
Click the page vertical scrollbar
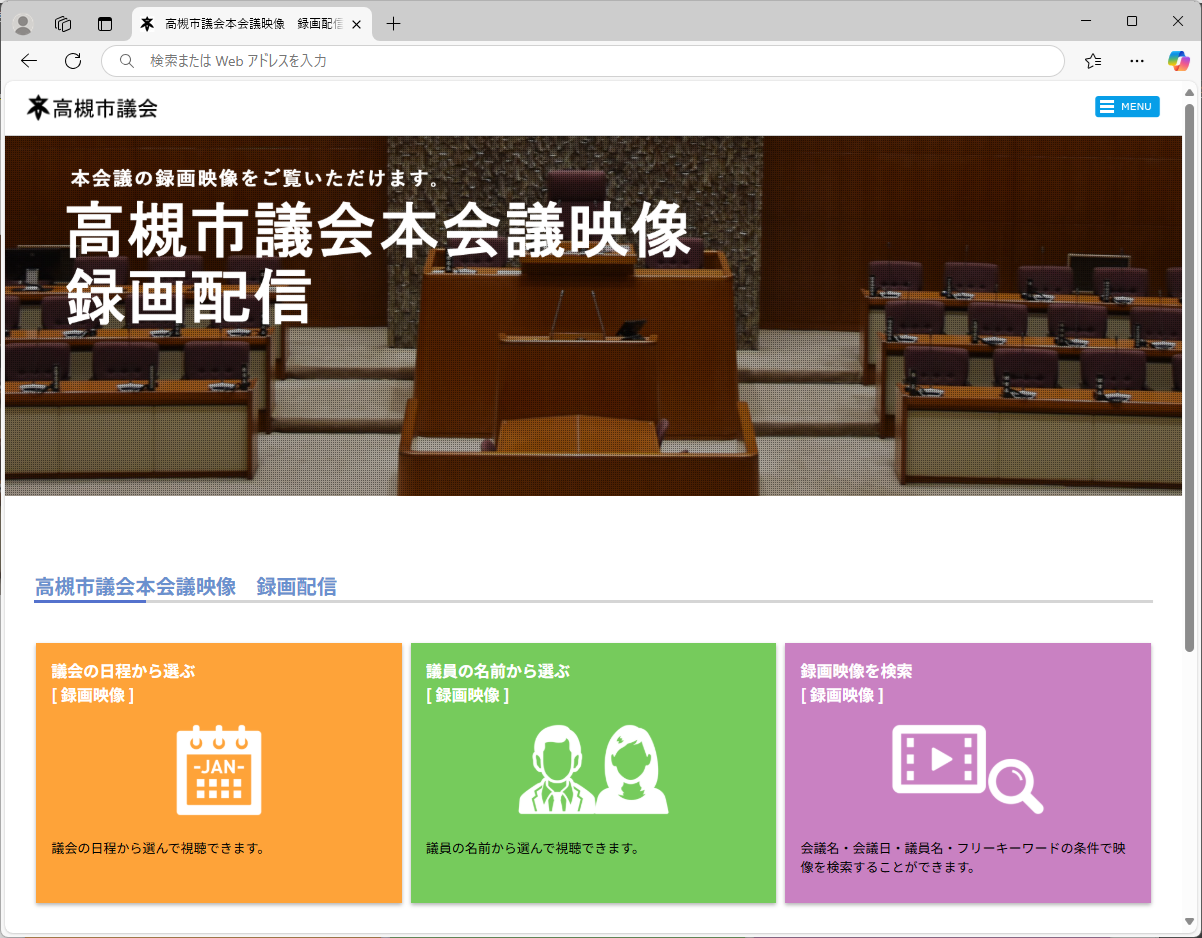pyautogui.click(x=1189, y=377)
